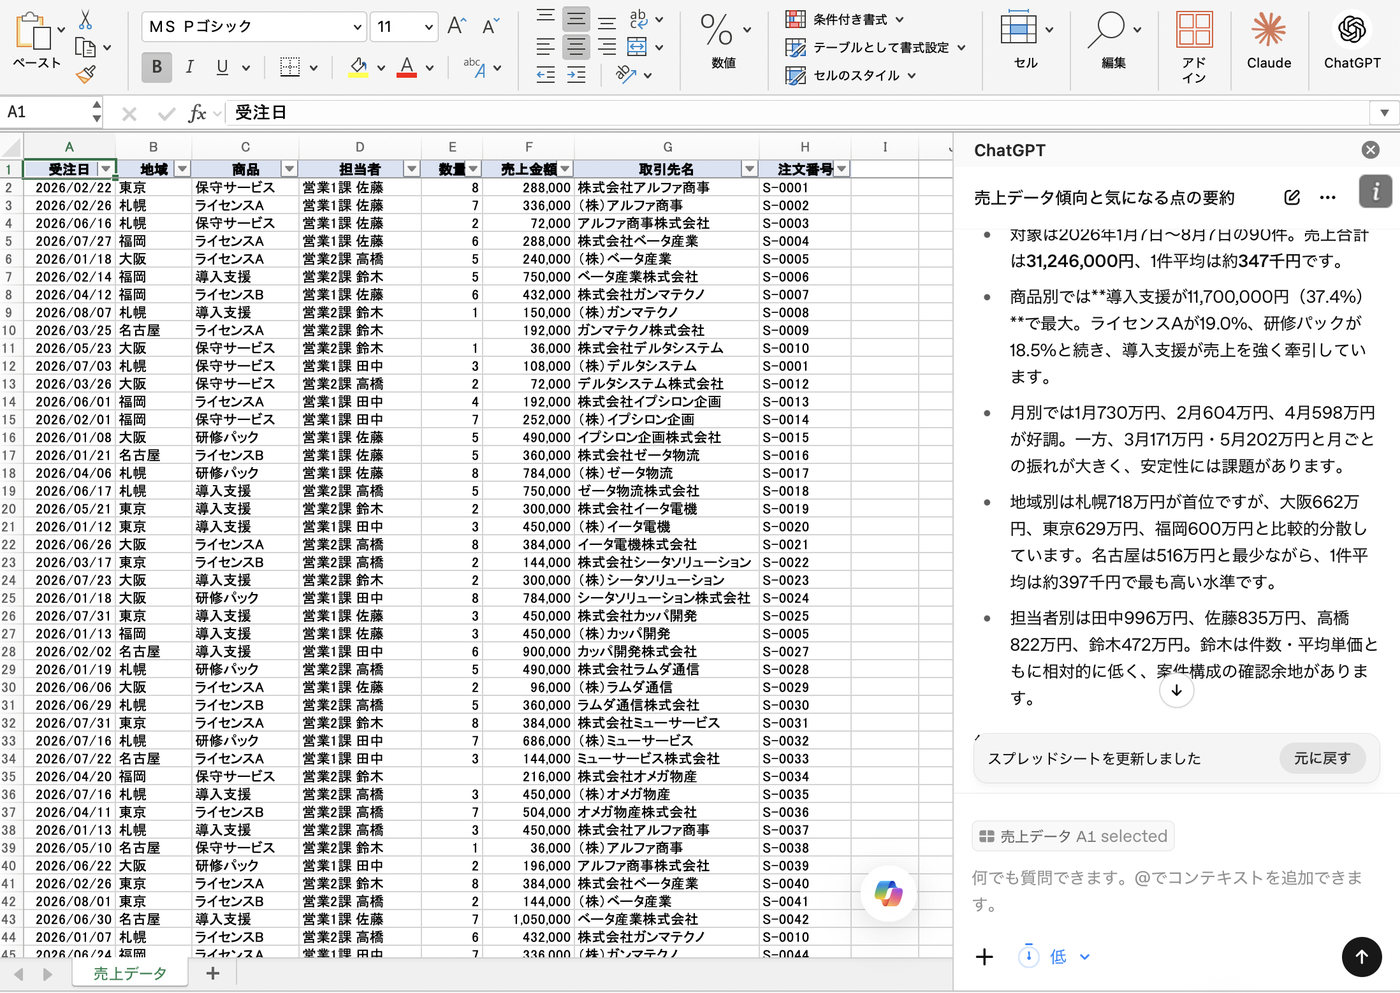Click the text Orientation icon
This screenshot has width=1400, height=993.
coord(626,74)
